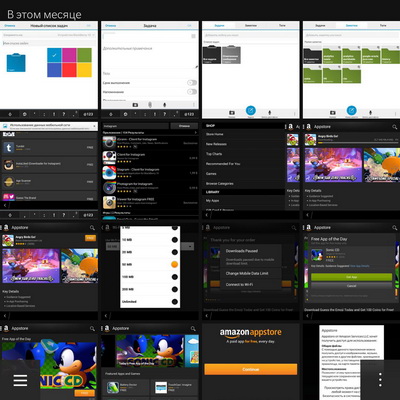The image size is (400, 400).
Task: Open Downloads Paused dialog screenshot
Action: [x=251, y=272]
